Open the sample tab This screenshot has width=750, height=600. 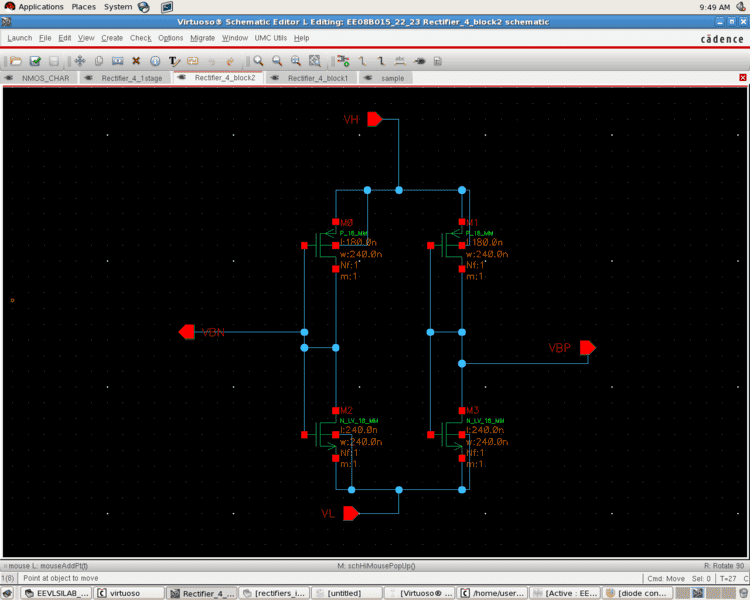[393, 77]
